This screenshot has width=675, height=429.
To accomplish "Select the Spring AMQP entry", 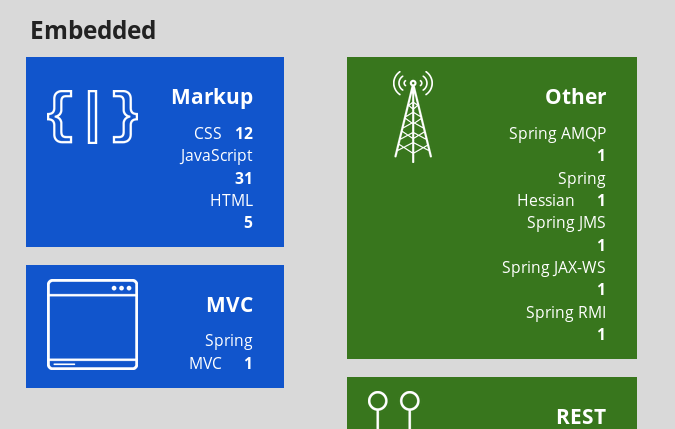I will 557,133.
